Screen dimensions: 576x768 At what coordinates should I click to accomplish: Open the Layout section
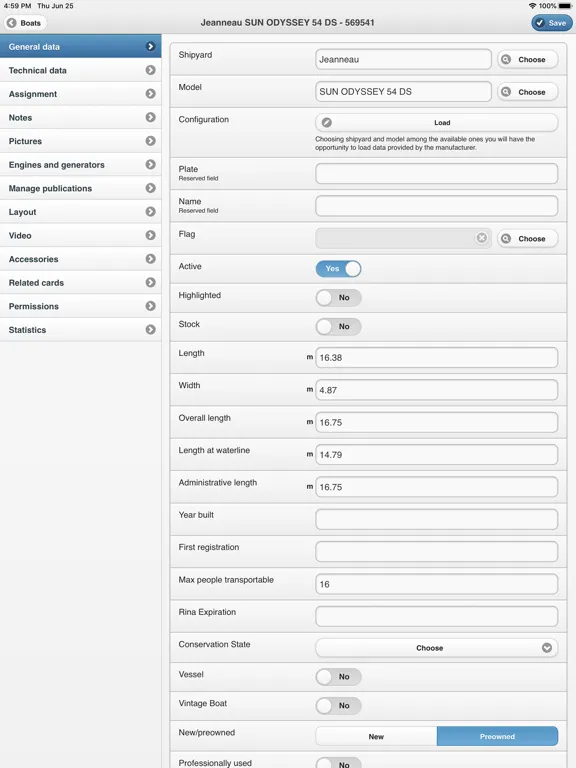pos(80,212)
